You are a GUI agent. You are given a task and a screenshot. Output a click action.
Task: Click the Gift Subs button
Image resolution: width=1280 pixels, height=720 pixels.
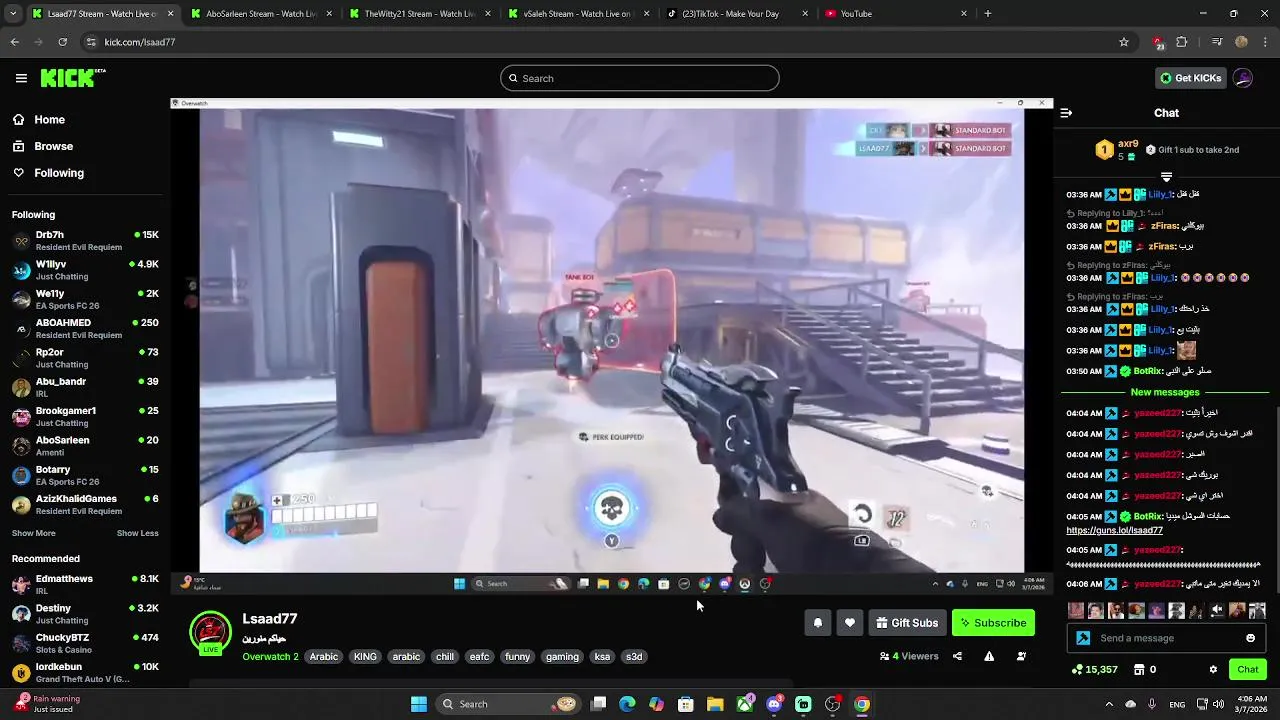click(x=907, y=623)
